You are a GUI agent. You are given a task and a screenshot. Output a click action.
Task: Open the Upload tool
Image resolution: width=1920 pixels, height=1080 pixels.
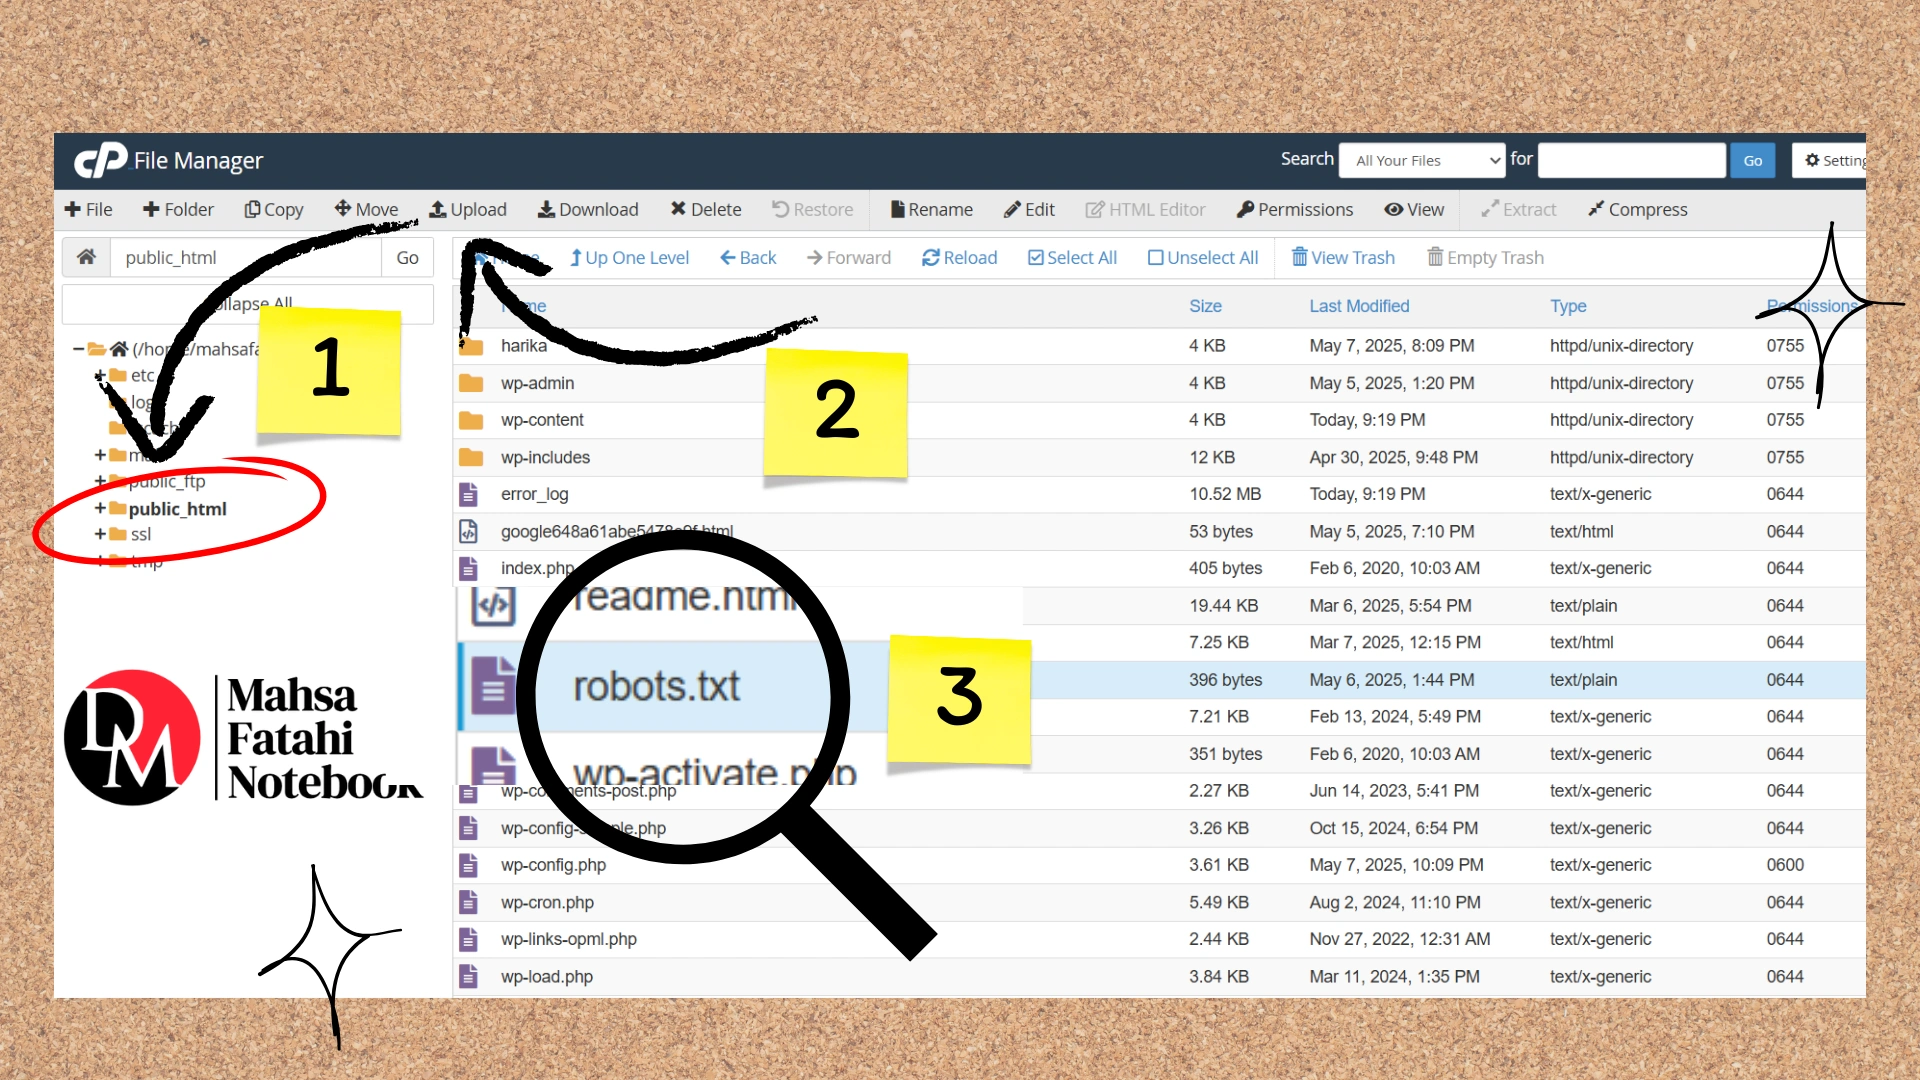tap(468, 209)
